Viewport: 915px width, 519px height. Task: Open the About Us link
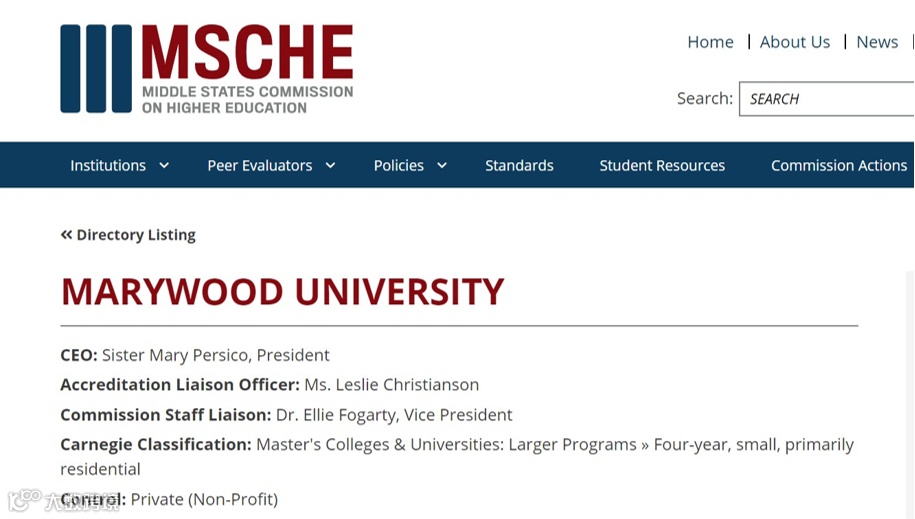(794, 42)
